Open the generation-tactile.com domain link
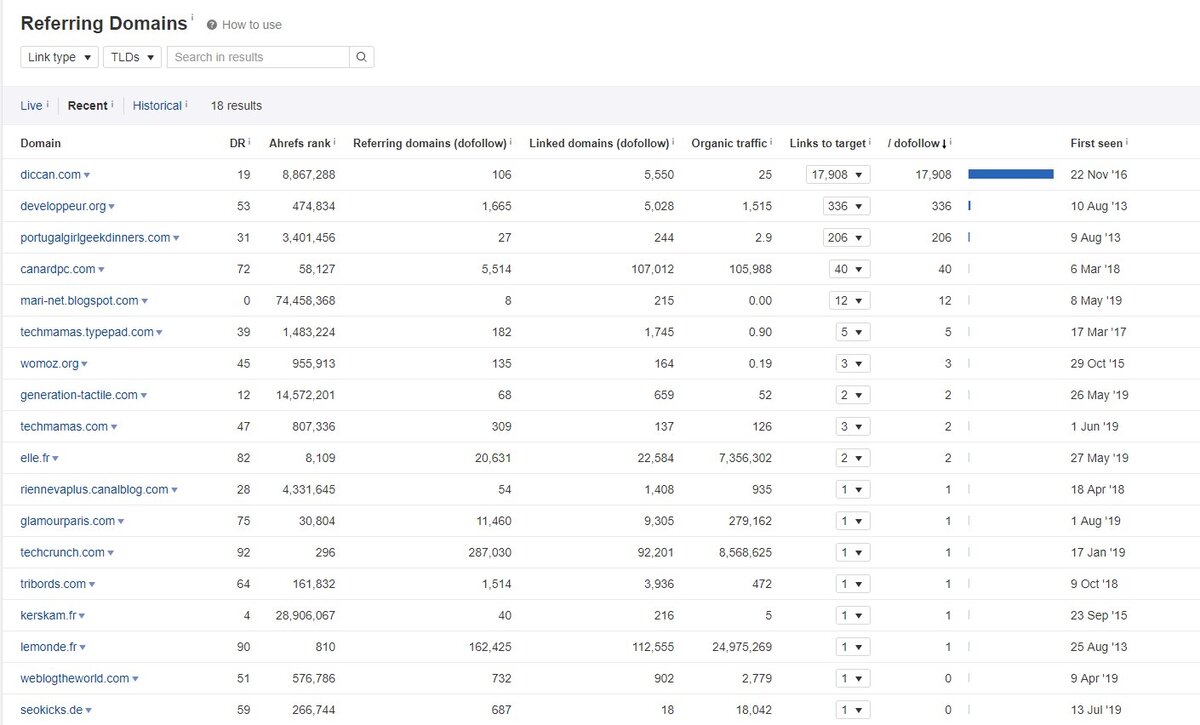Screen dimensions: 1200x725 point(79,395)
